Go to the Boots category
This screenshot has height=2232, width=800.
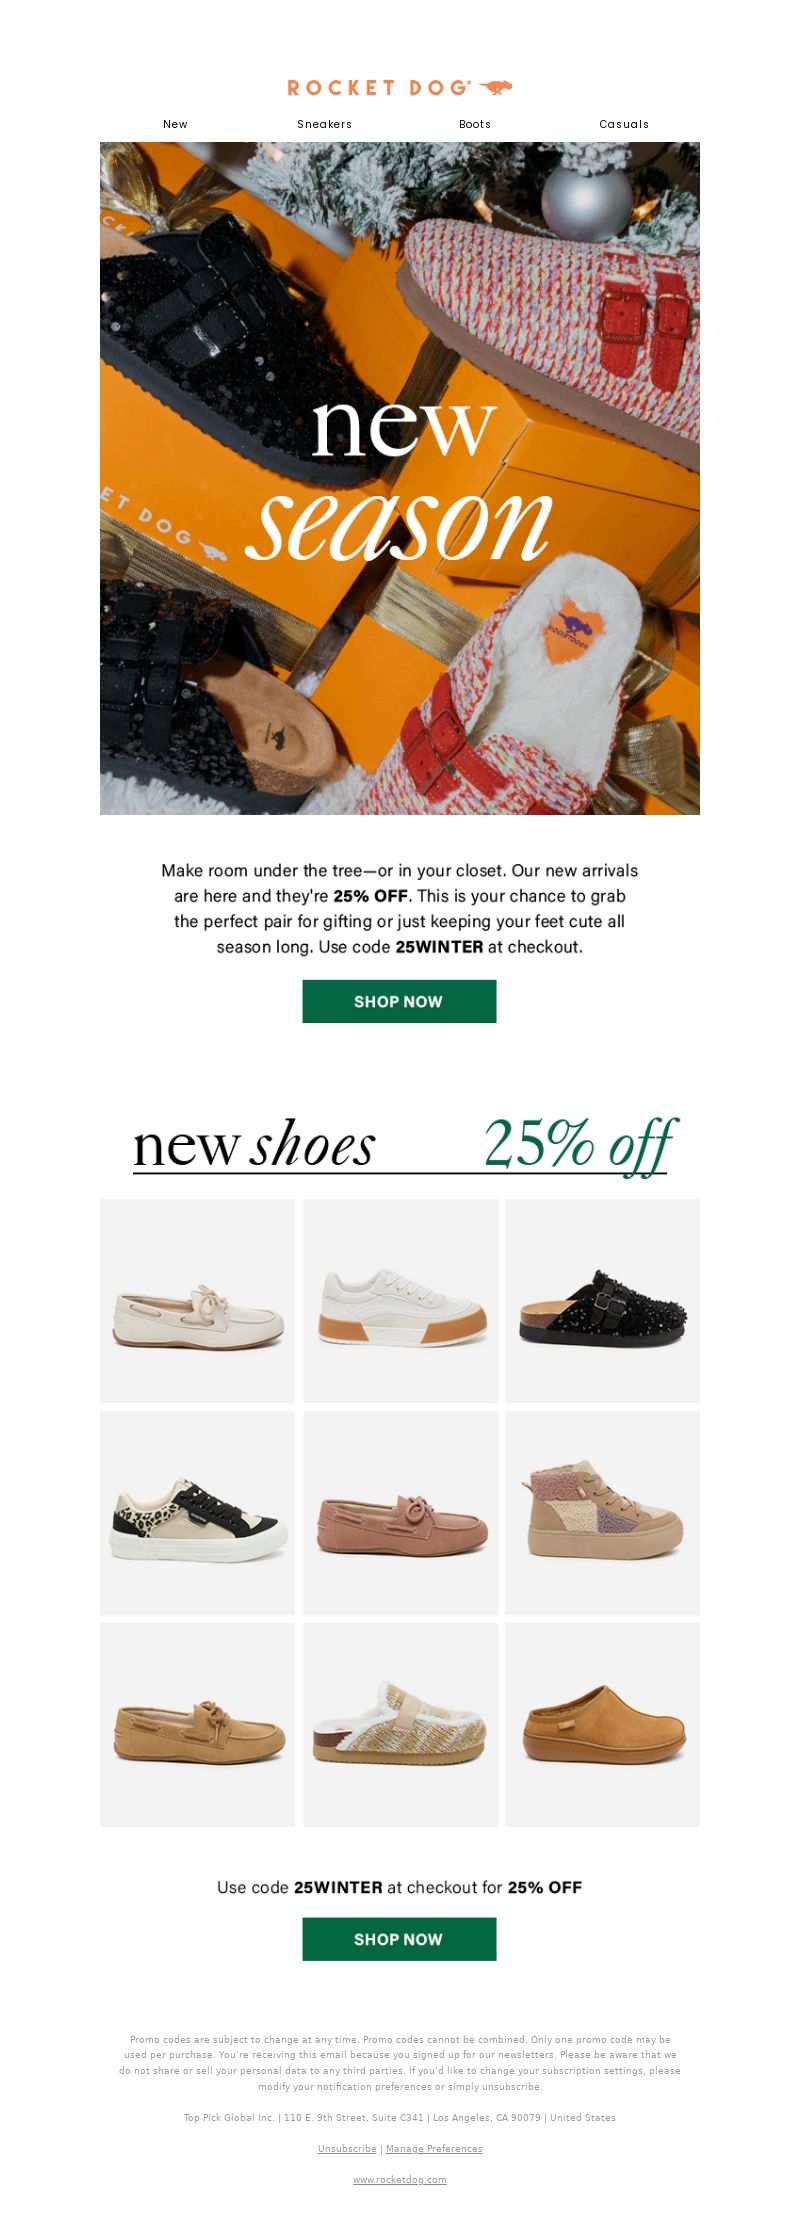pos(475,124)
